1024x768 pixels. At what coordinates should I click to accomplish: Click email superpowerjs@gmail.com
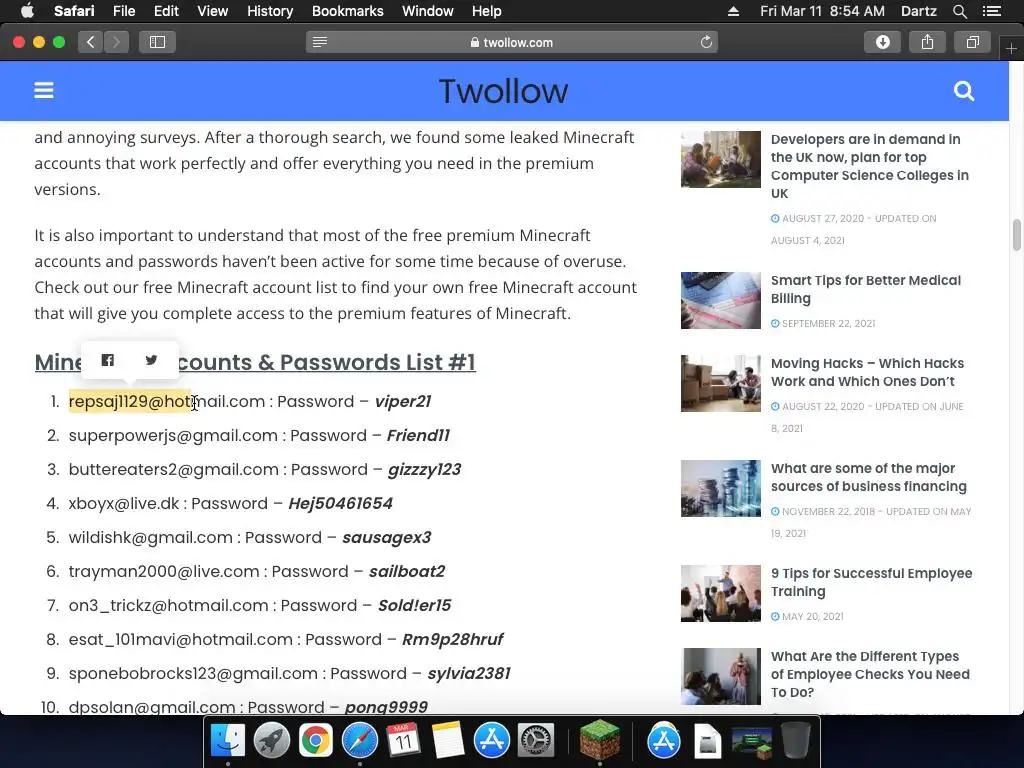point(173,436)
